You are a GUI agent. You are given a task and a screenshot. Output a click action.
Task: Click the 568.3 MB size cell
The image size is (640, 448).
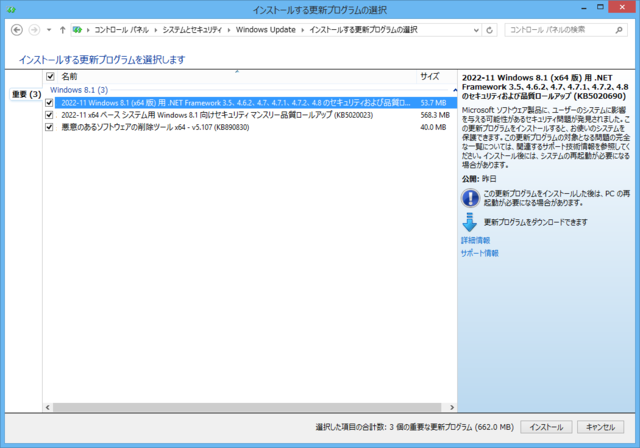435,115
